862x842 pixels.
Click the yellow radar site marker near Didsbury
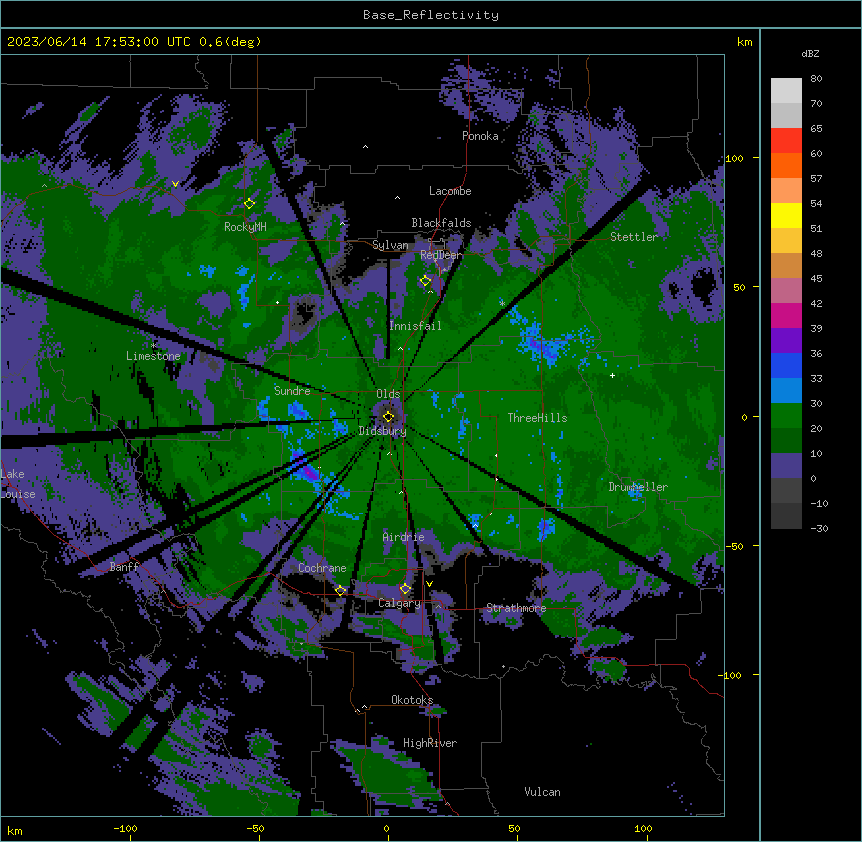pyautogui.click(x=388, y=417)
